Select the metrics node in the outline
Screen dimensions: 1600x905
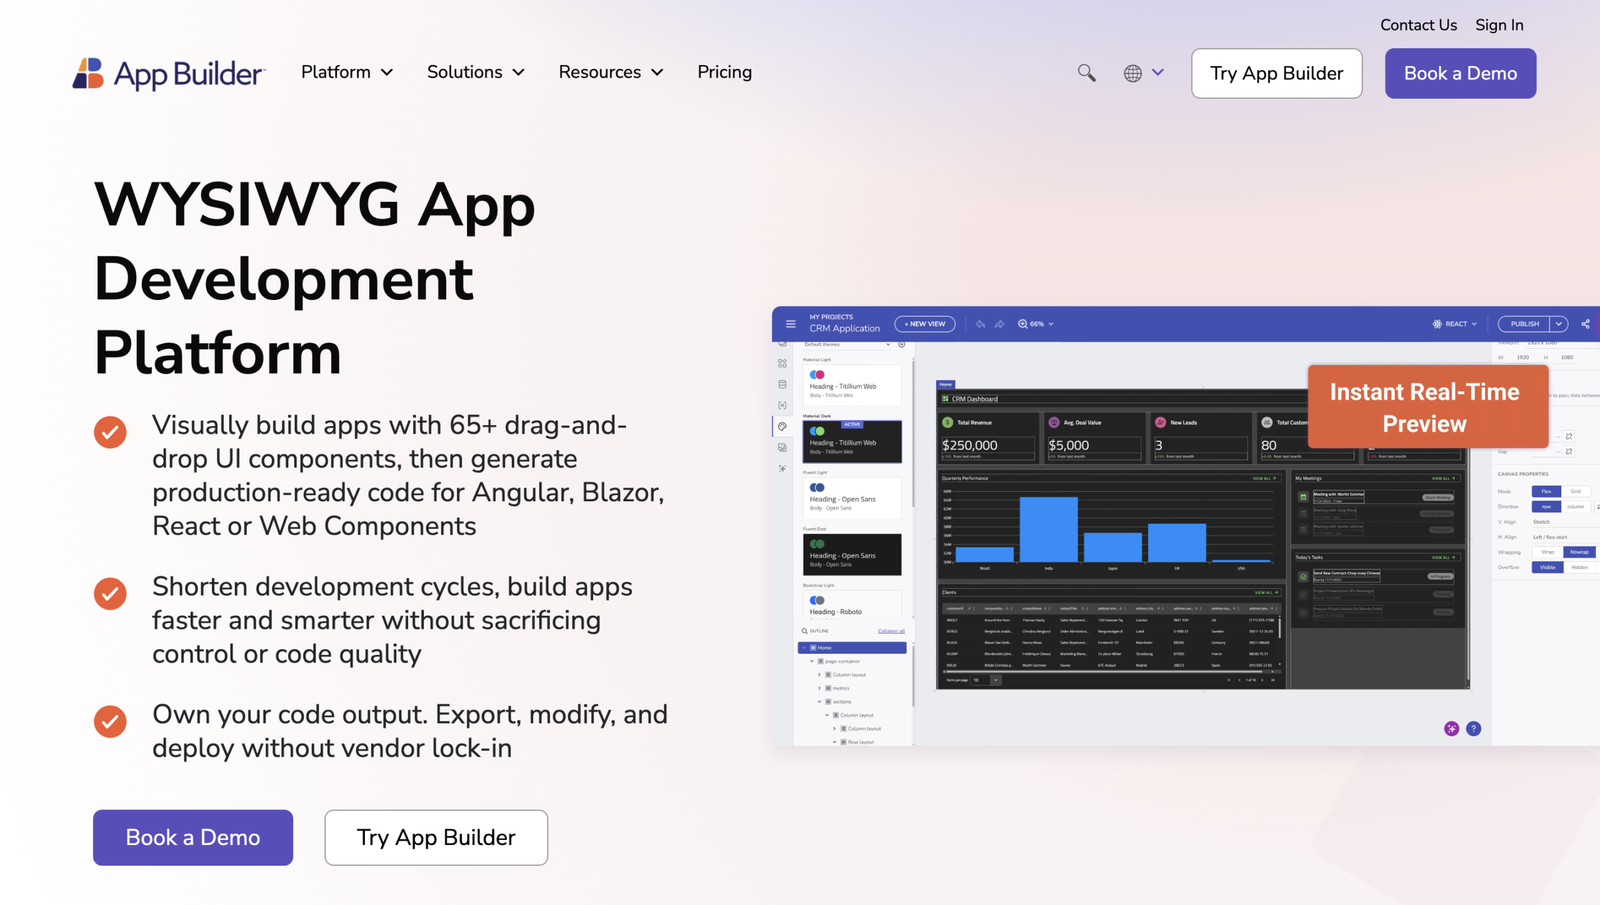[841, 688]
